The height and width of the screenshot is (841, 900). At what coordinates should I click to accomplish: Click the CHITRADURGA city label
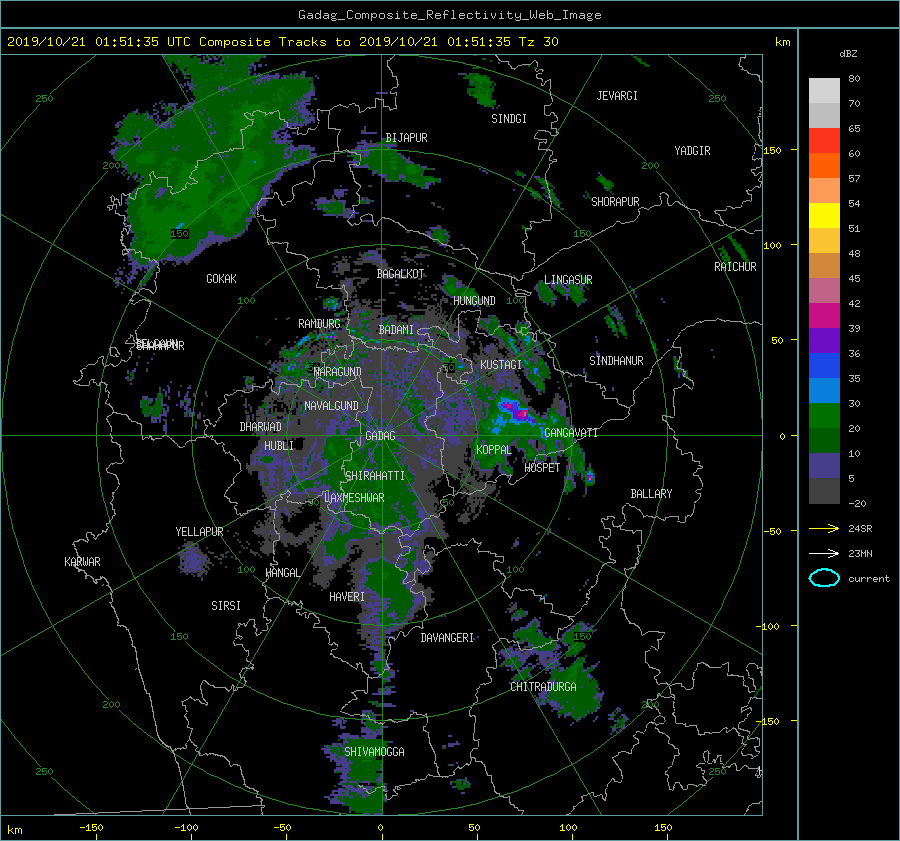tap(543, 687)
